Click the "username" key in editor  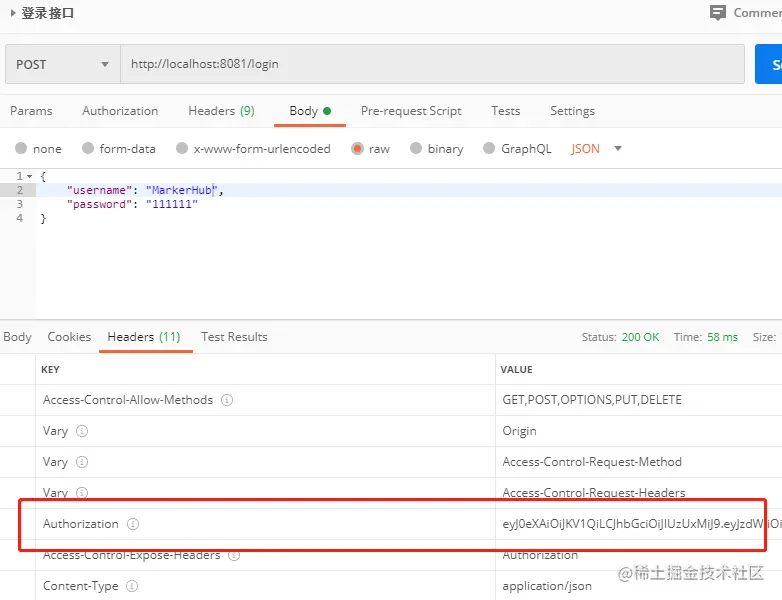99,190
